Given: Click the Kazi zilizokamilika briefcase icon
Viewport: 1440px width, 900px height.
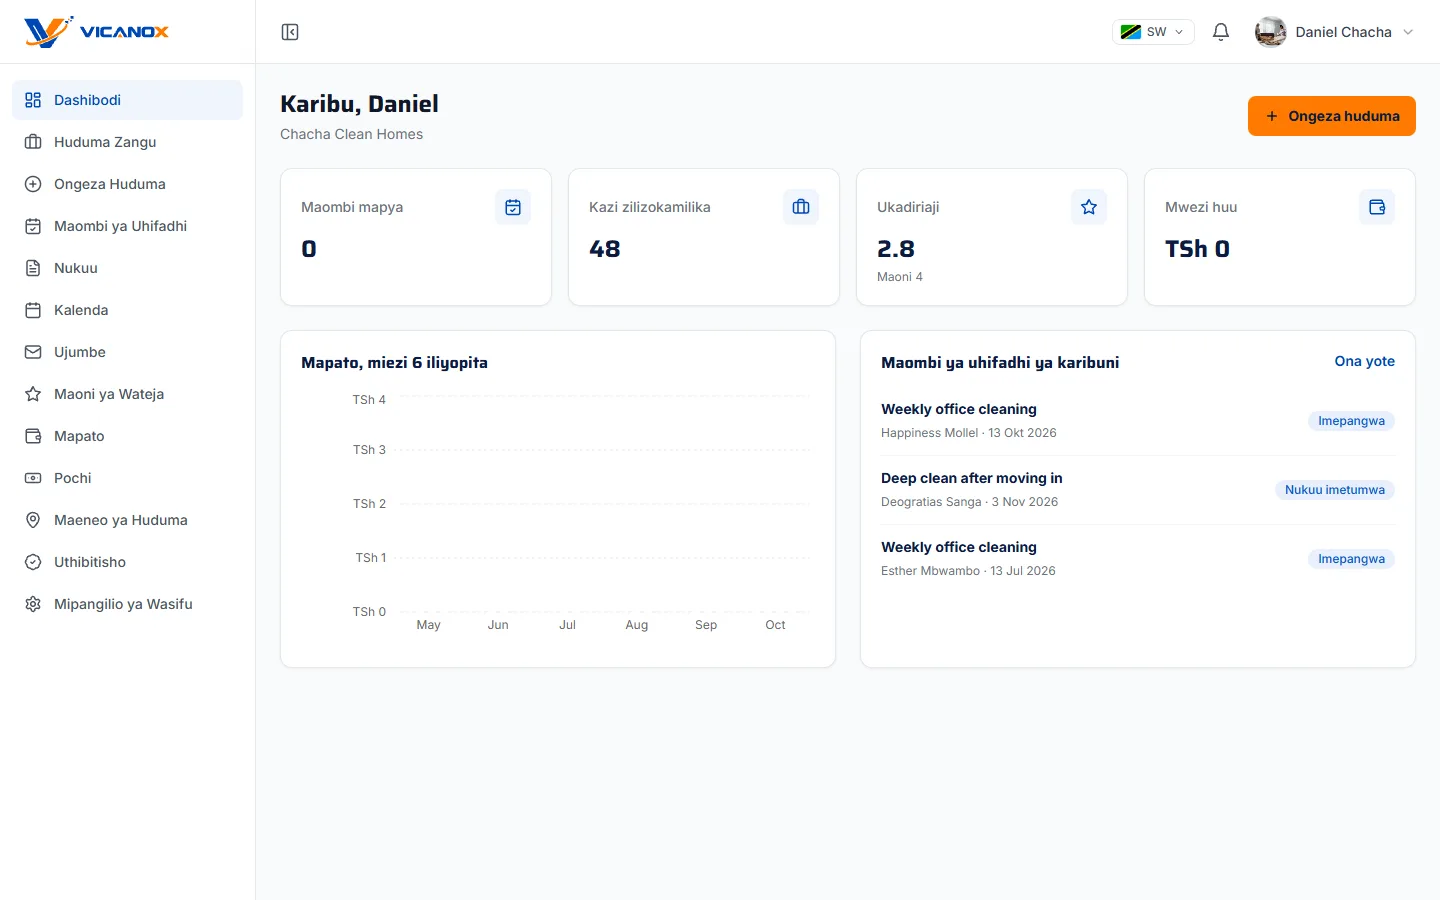Looking at the screenshot, I should pyautogui.click(x=801, y=207).
